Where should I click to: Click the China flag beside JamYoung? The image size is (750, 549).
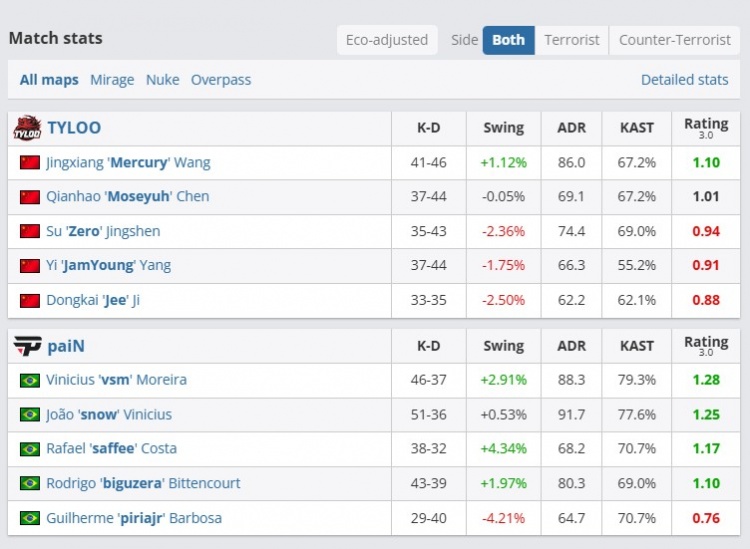click(x=30, y=265)
